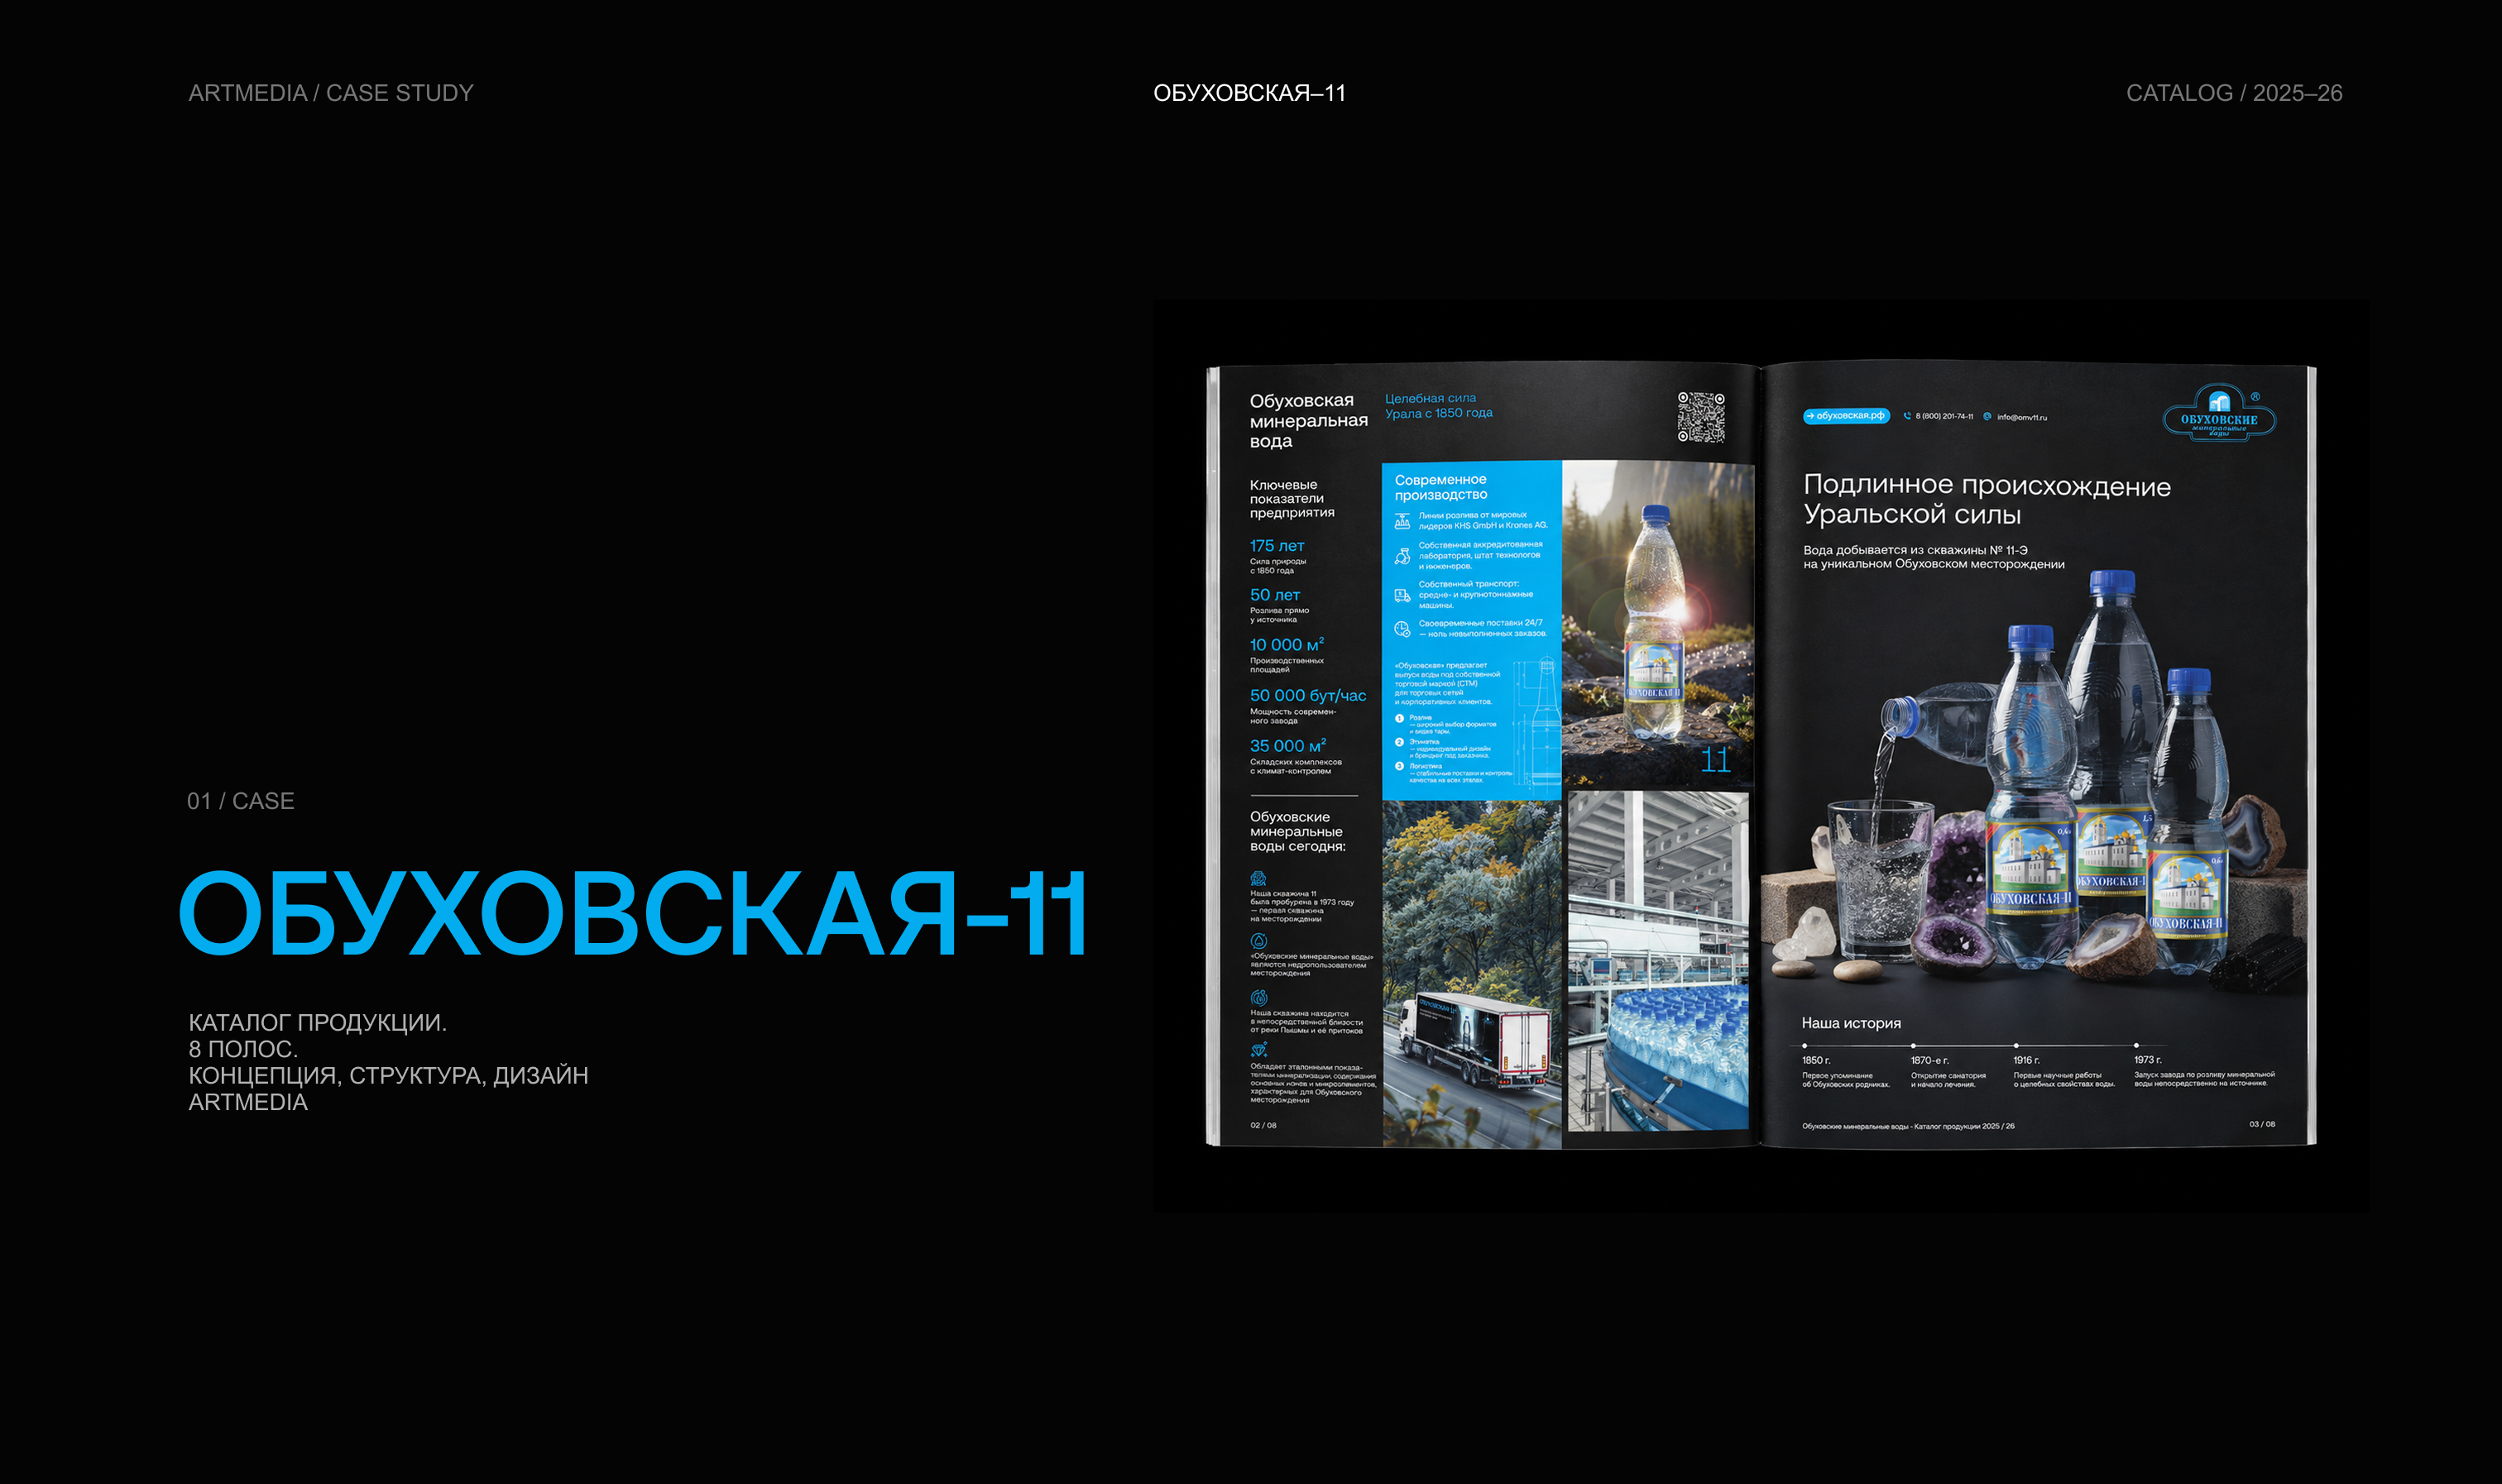Click Подлинное происхождение Уральской силы headline
This screenshot has height=1484, width=2502.
coord(1987,500)
